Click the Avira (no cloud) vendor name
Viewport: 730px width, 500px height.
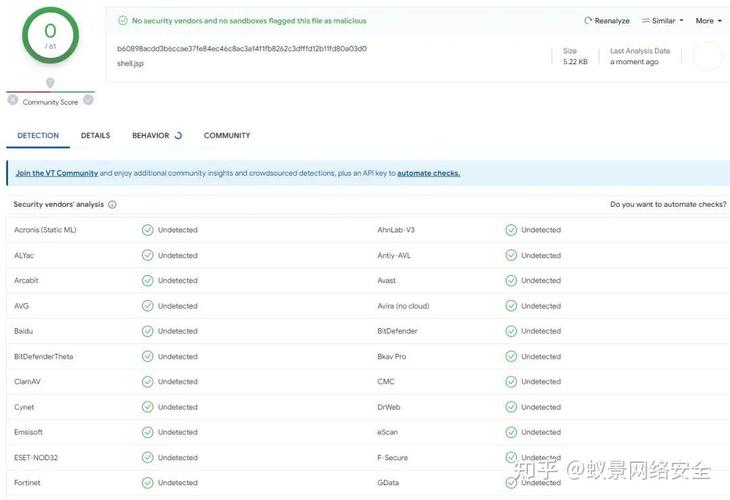click(x=403, y=306)
